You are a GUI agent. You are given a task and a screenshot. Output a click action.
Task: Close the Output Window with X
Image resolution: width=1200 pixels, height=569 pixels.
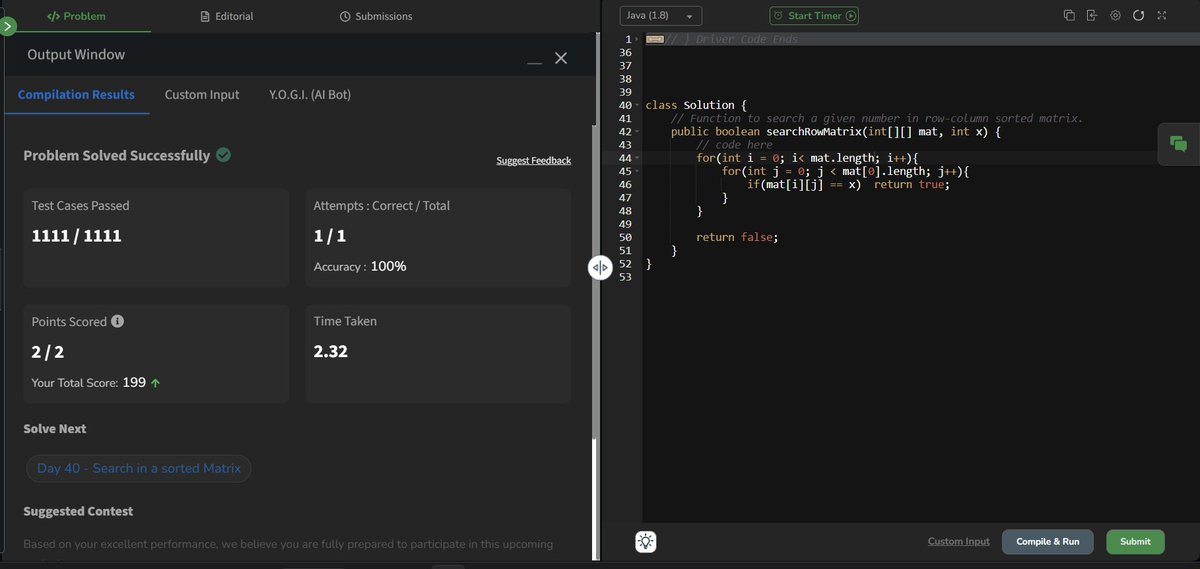point(561,58)
